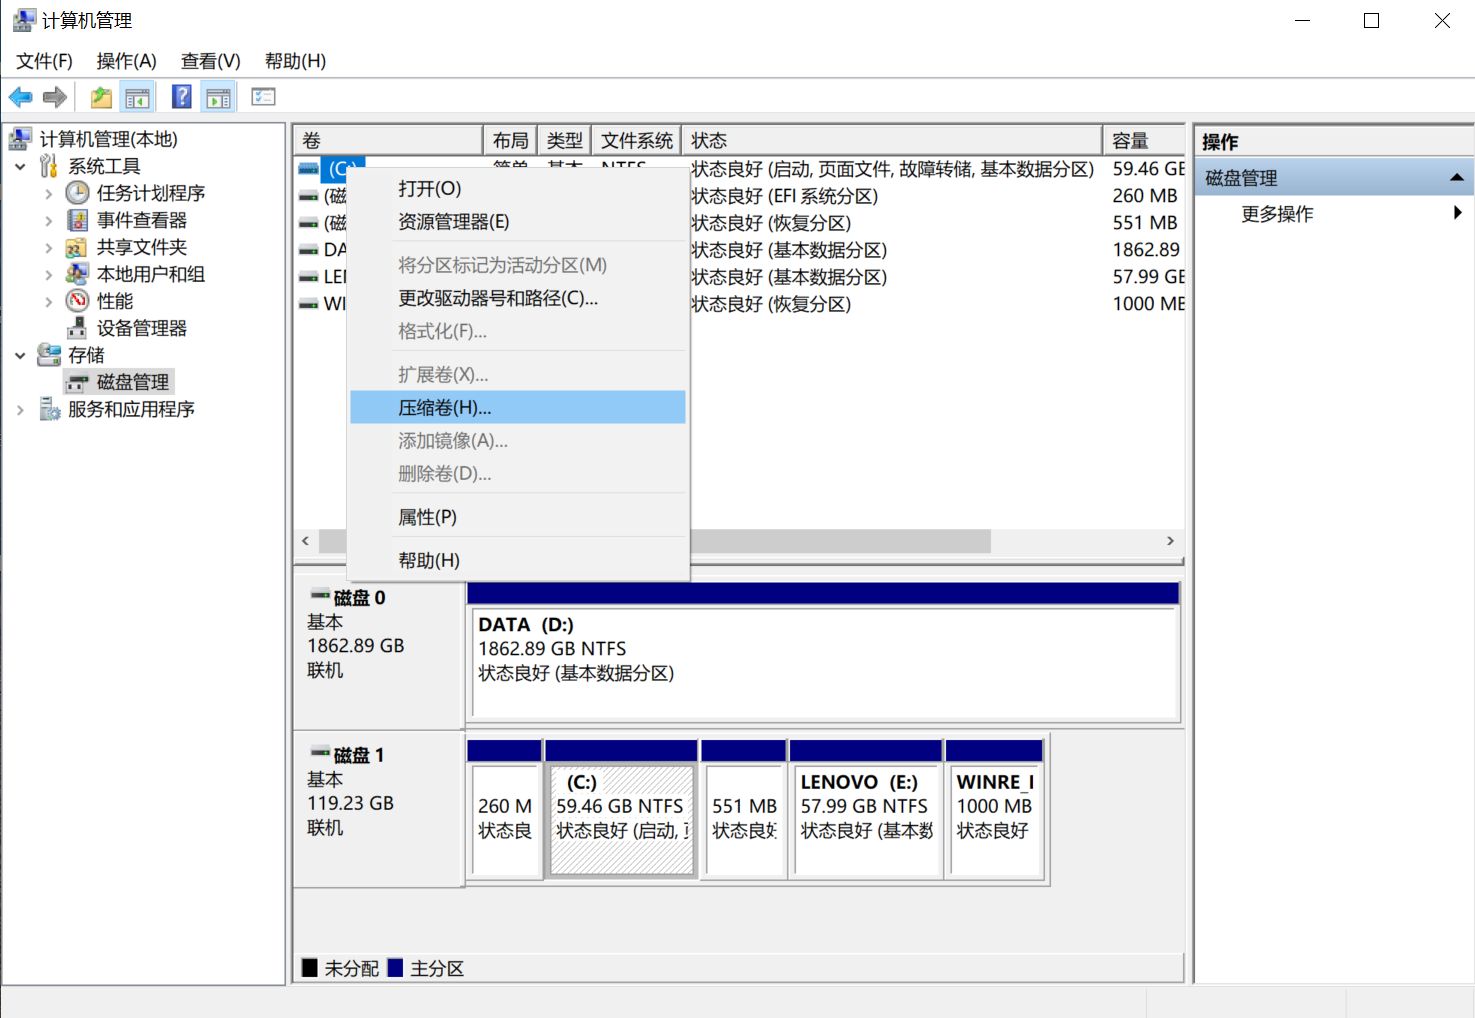Open 事件查看器 in the tree
The width and height of the screenshot is (1475, 1018).
pos(141,220)
